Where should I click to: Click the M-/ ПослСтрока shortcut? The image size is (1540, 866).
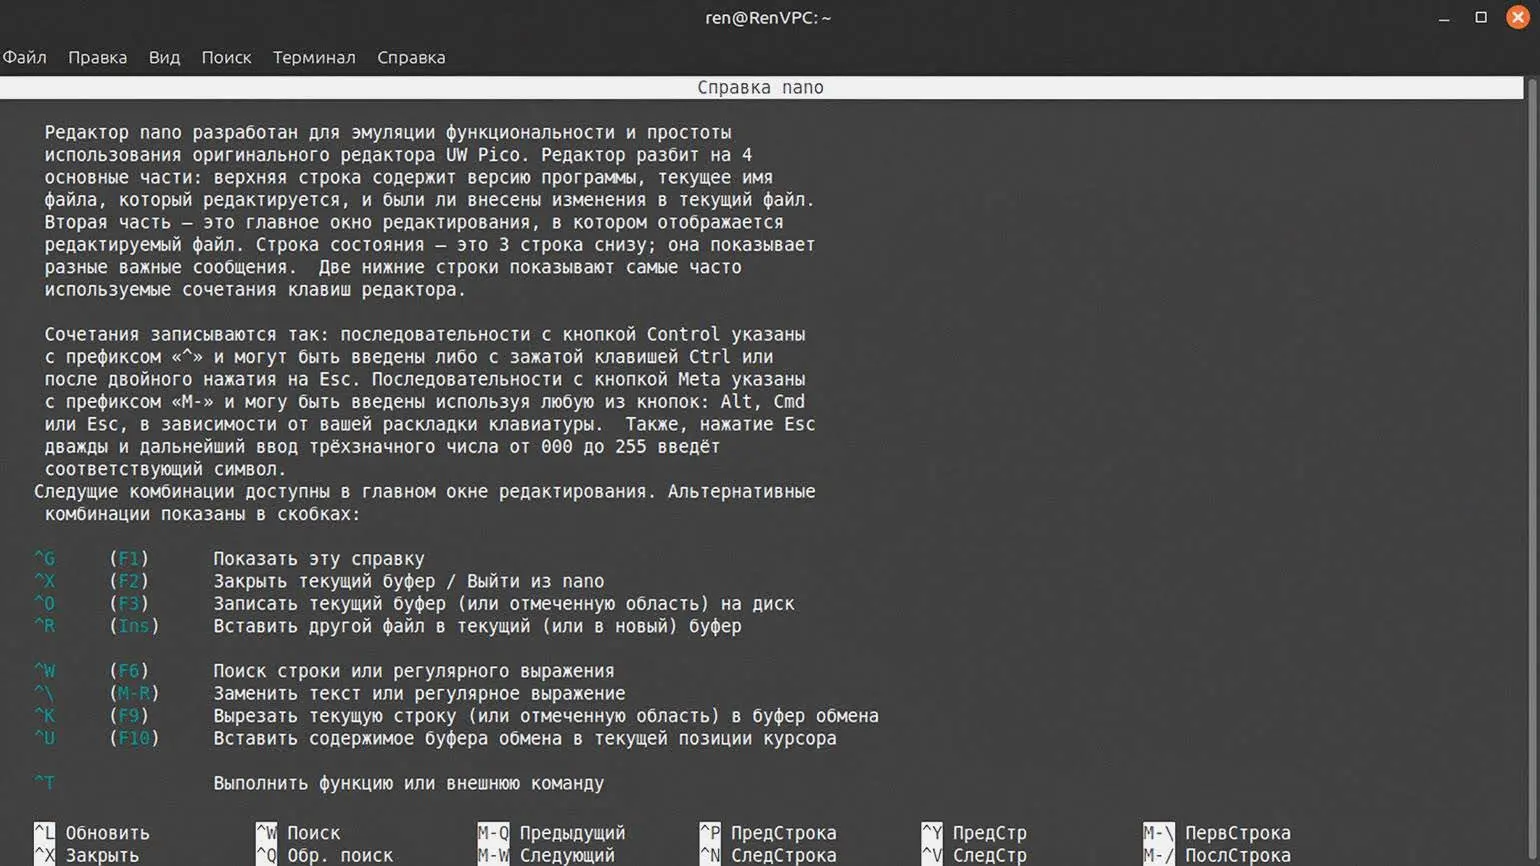(x=1217, y=856)
